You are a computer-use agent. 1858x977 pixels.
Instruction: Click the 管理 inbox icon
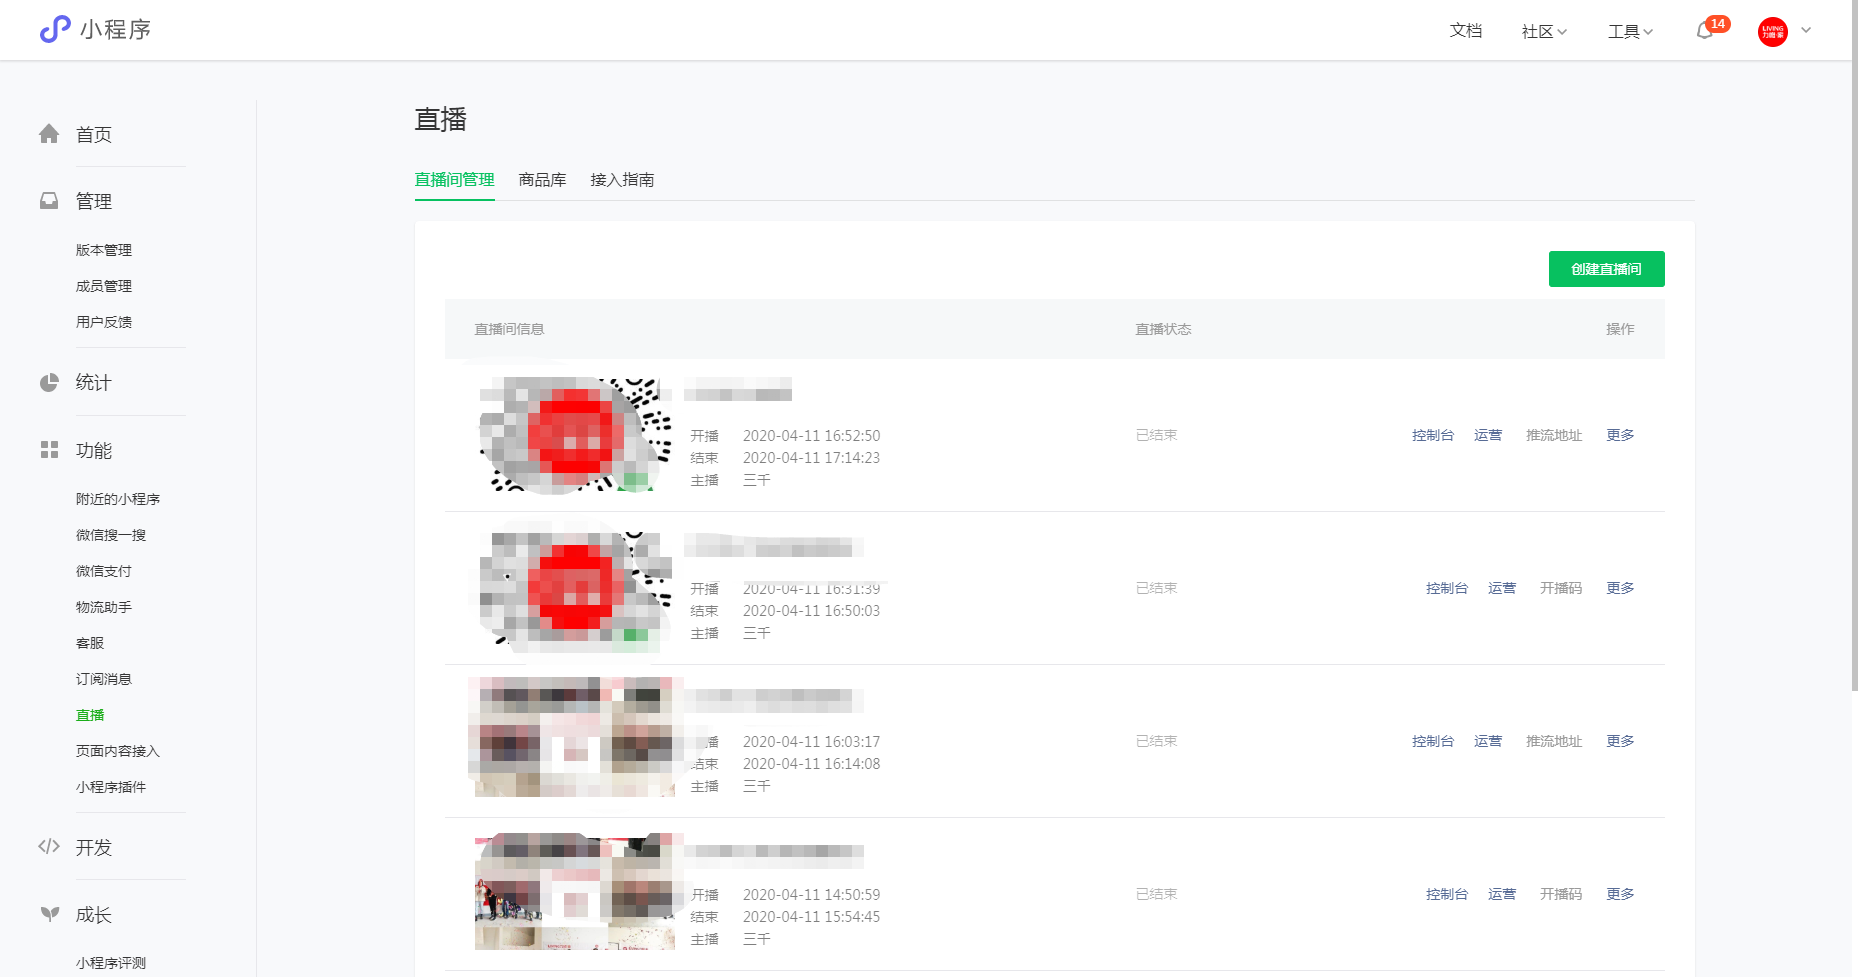click(49, 201)
